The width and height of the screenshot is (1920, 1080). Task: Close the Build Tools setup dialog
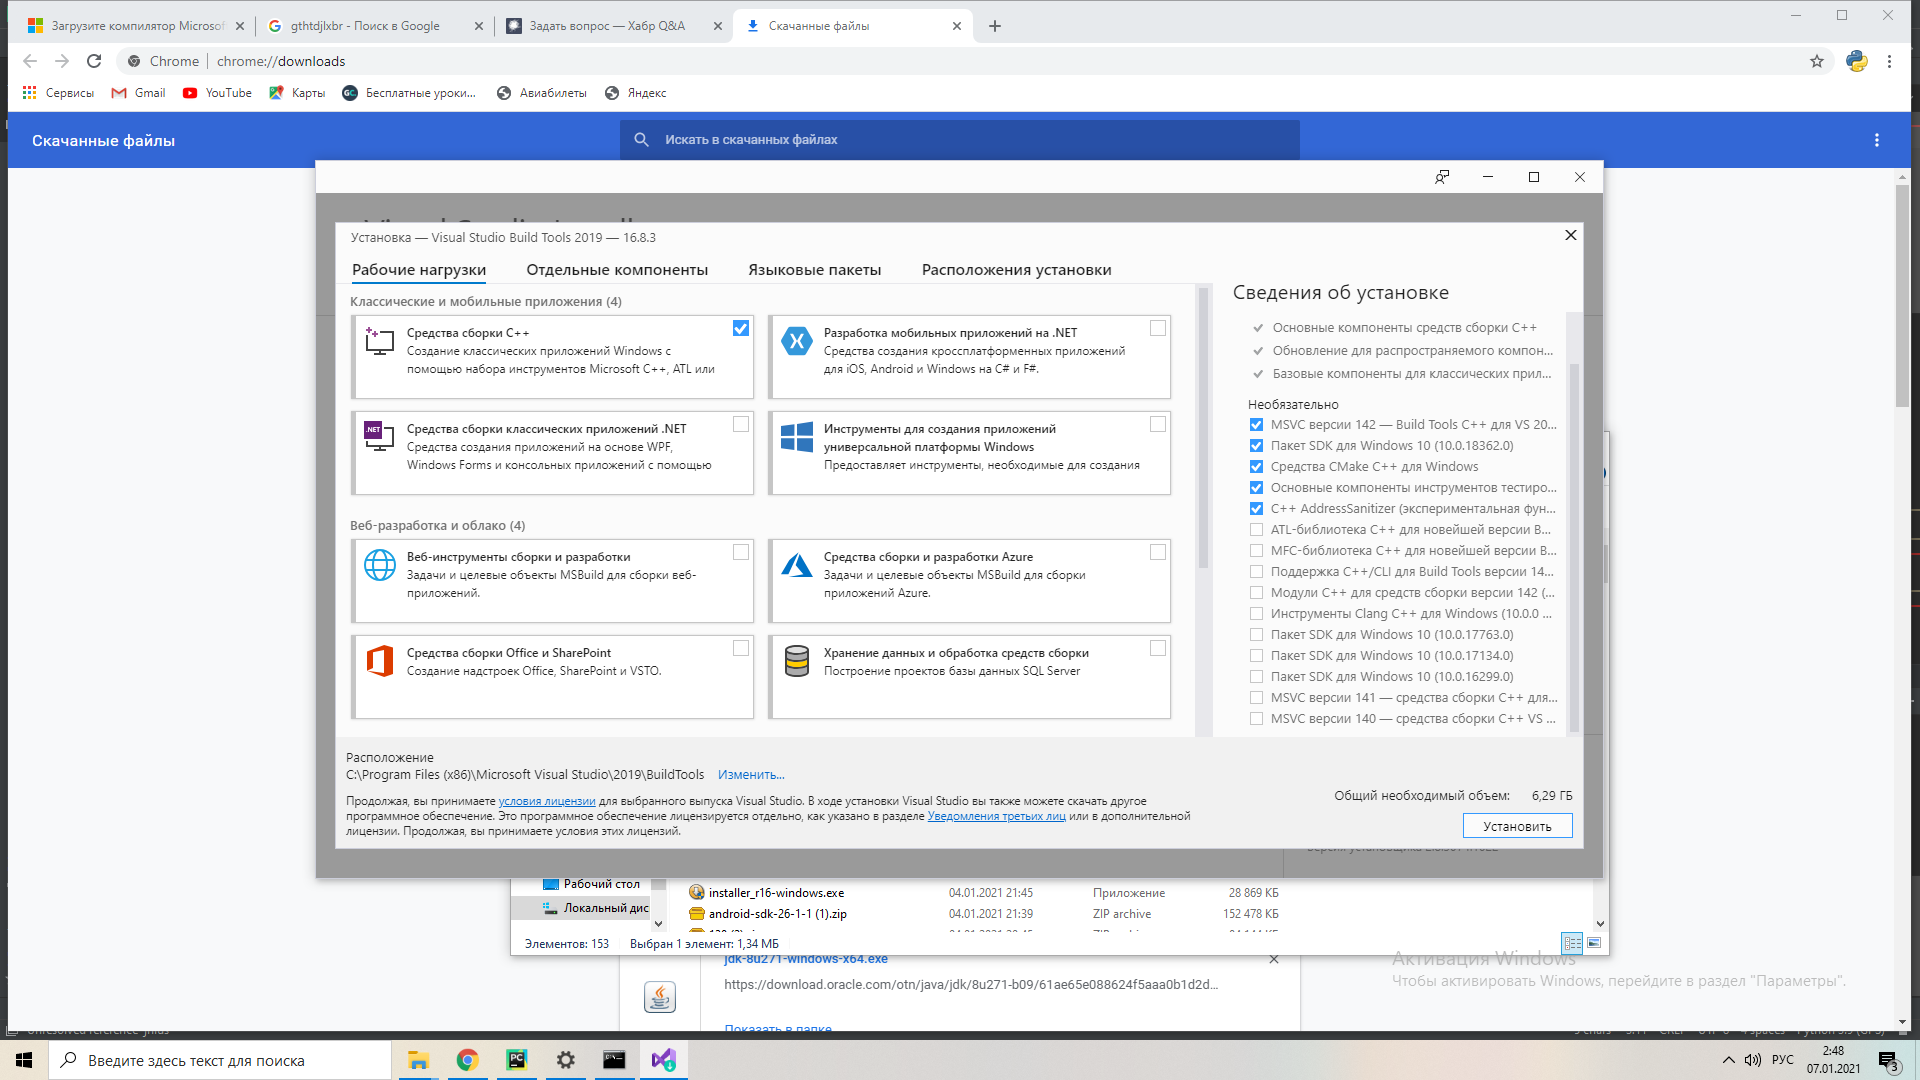click(x=1570, y=235)
